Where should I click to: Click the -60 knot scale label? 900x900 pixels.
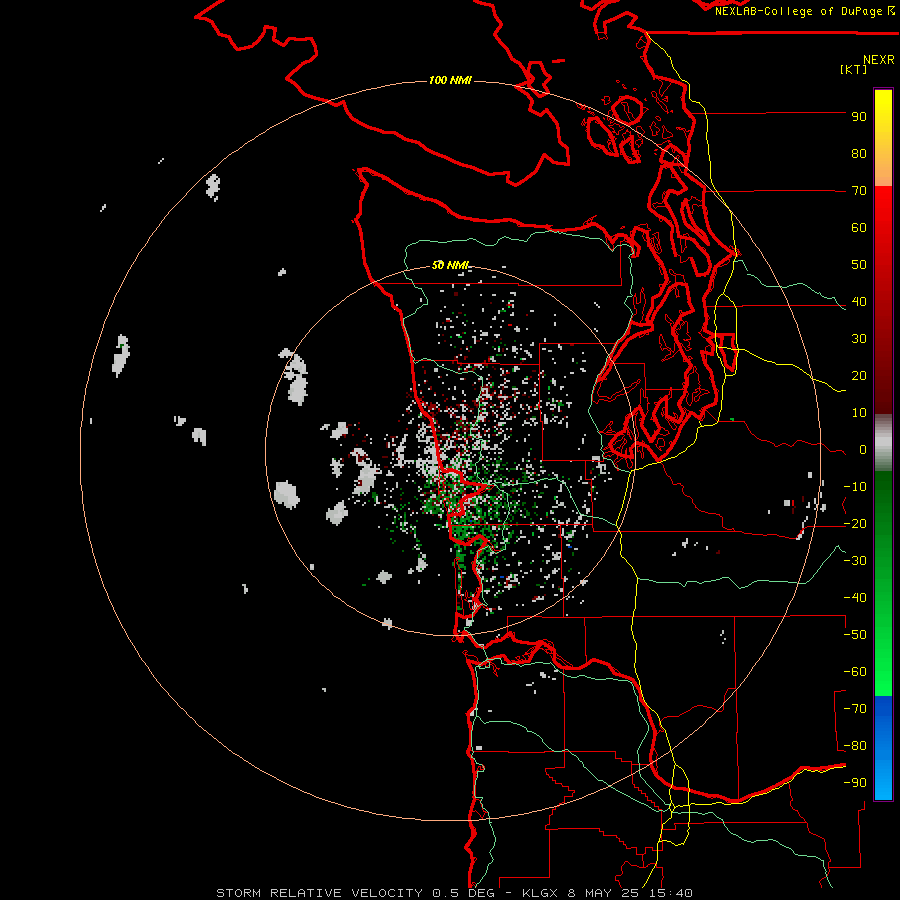[855, 672]
